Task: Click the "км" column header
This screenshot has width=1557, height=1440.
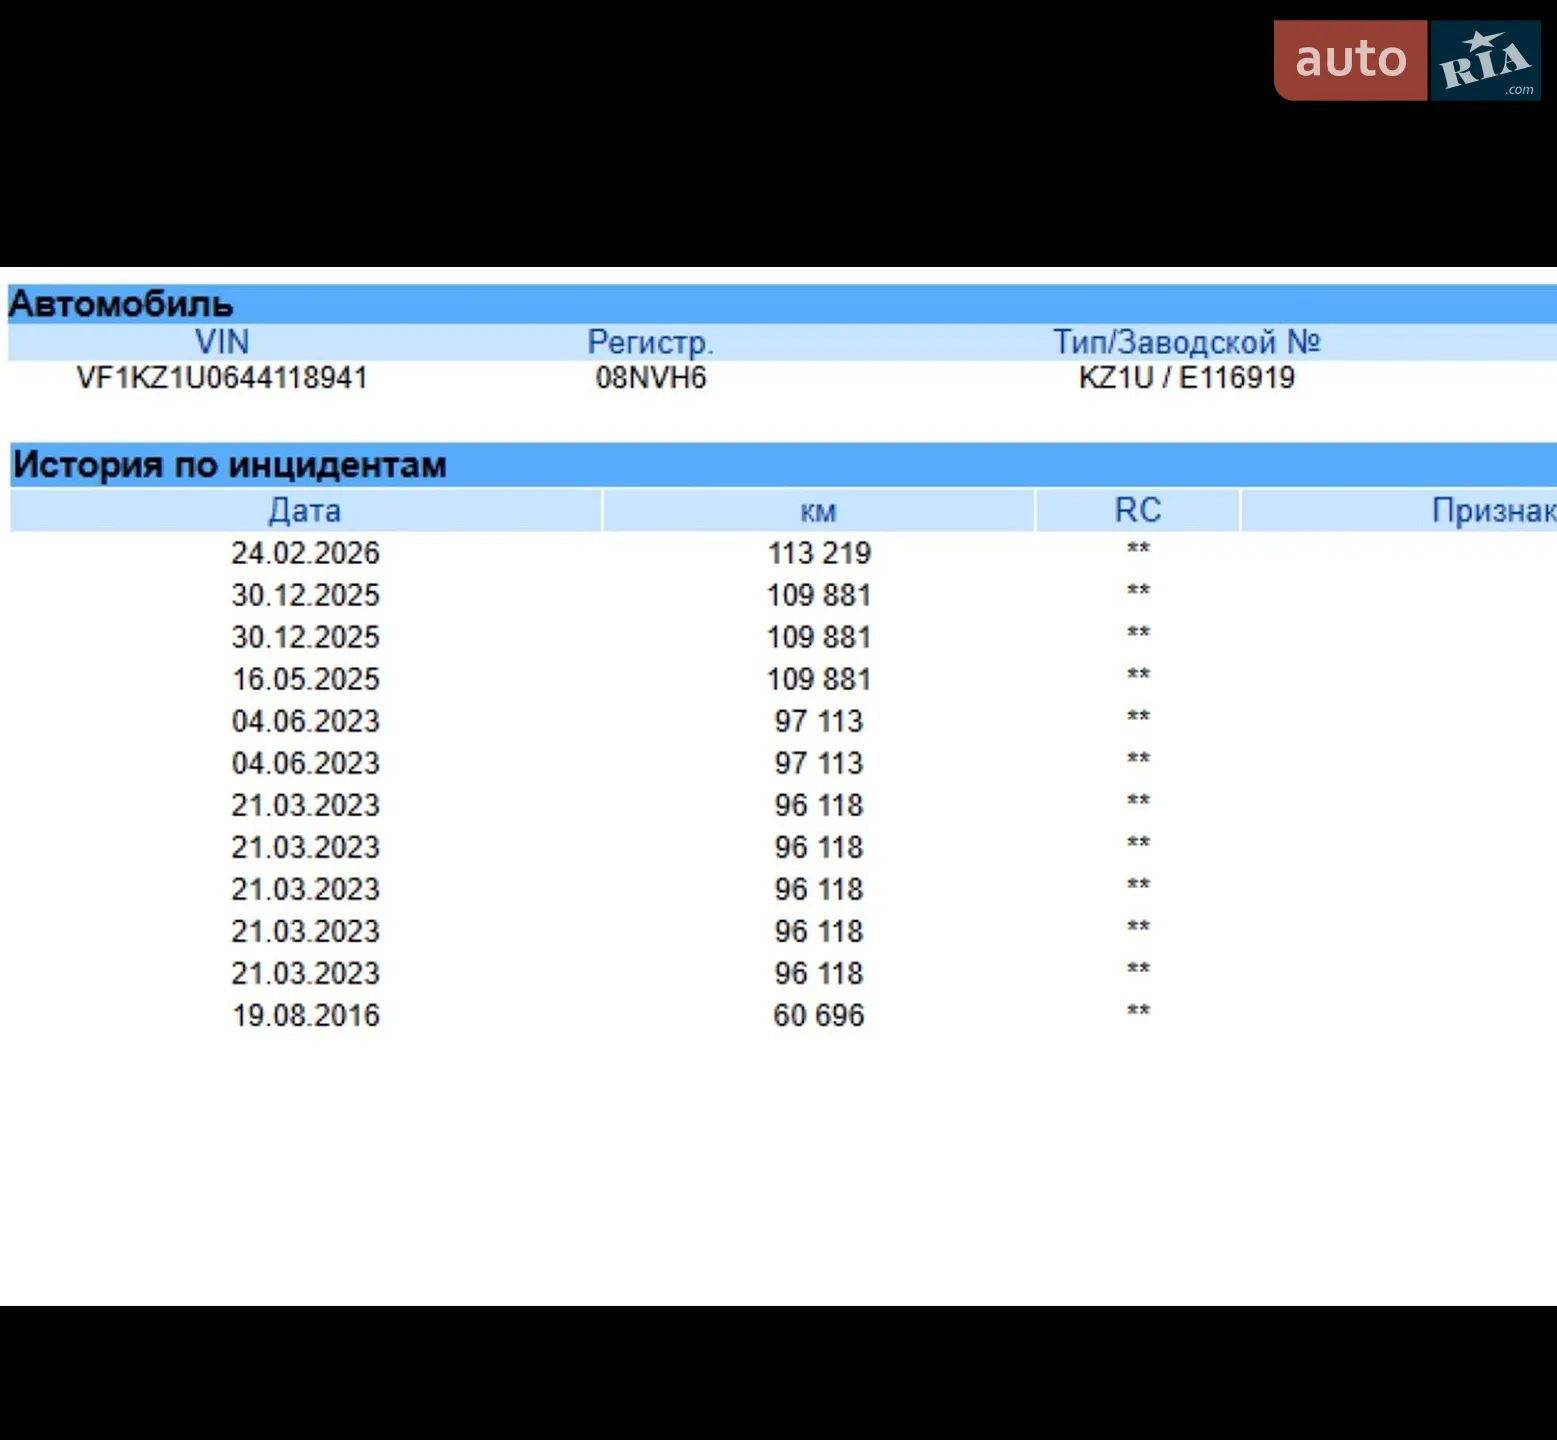Action: (818, 512)
